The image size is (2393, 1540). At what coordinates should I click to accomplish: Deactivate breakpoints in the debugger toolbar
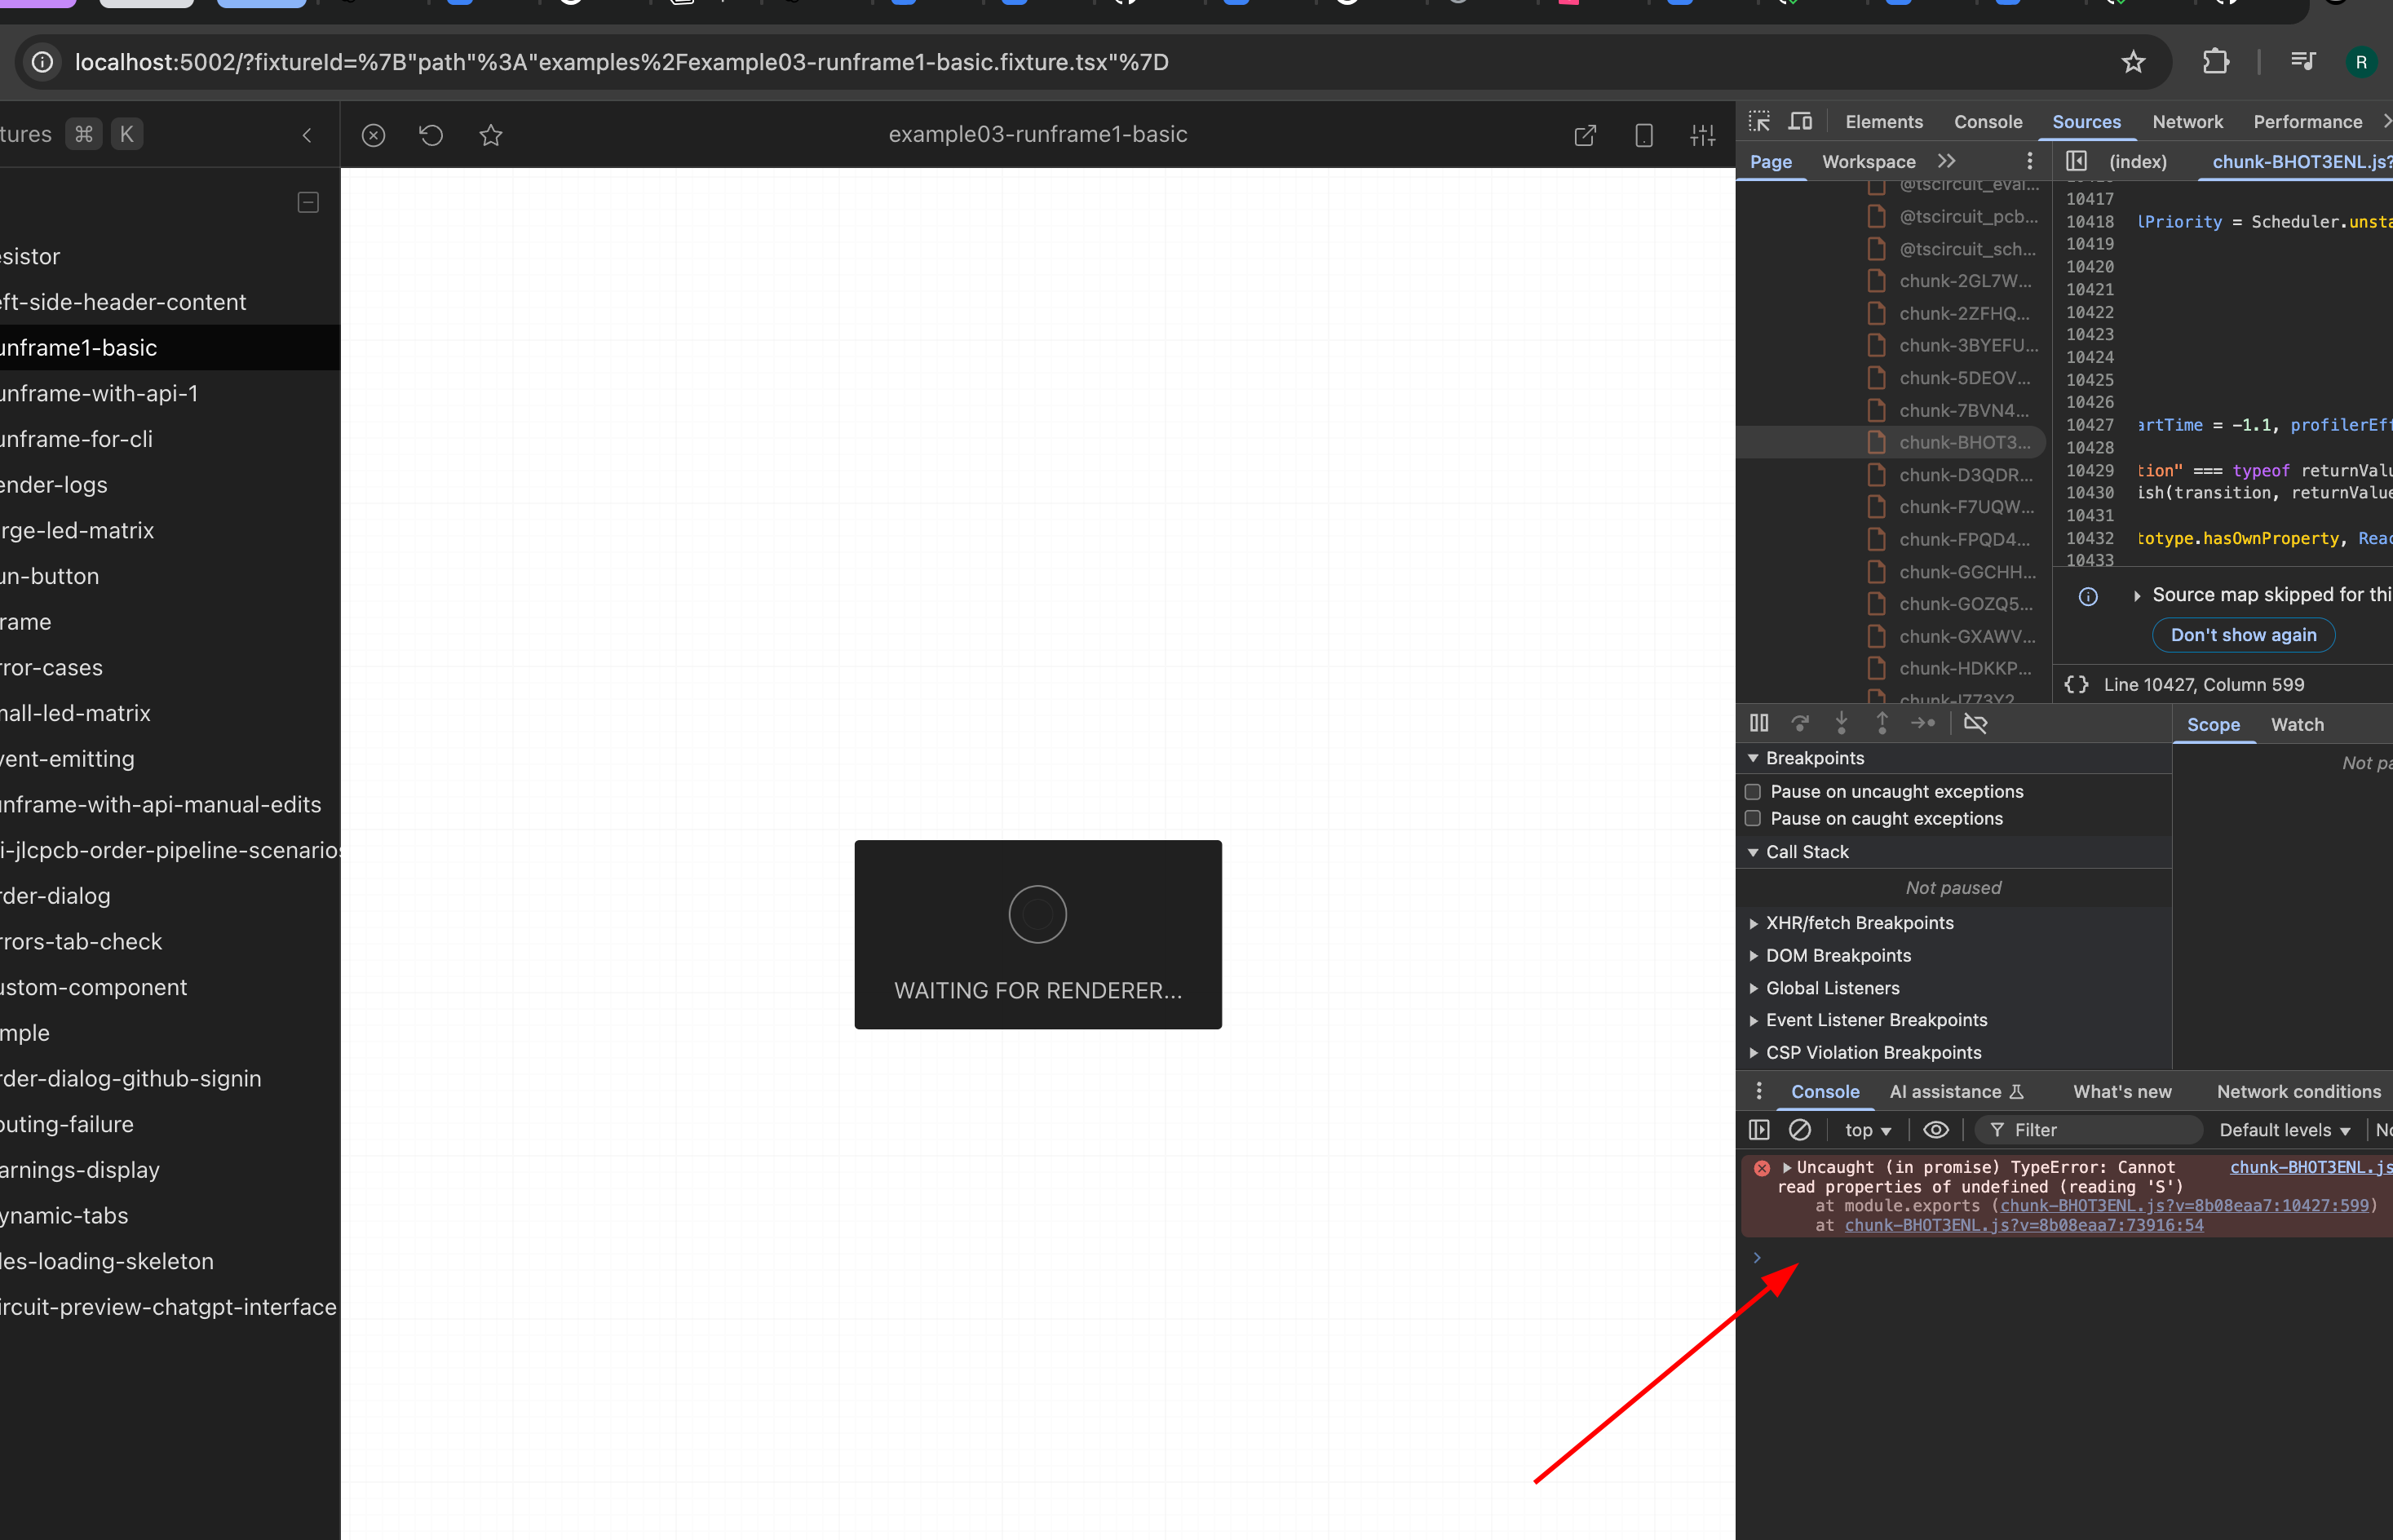1975,723
